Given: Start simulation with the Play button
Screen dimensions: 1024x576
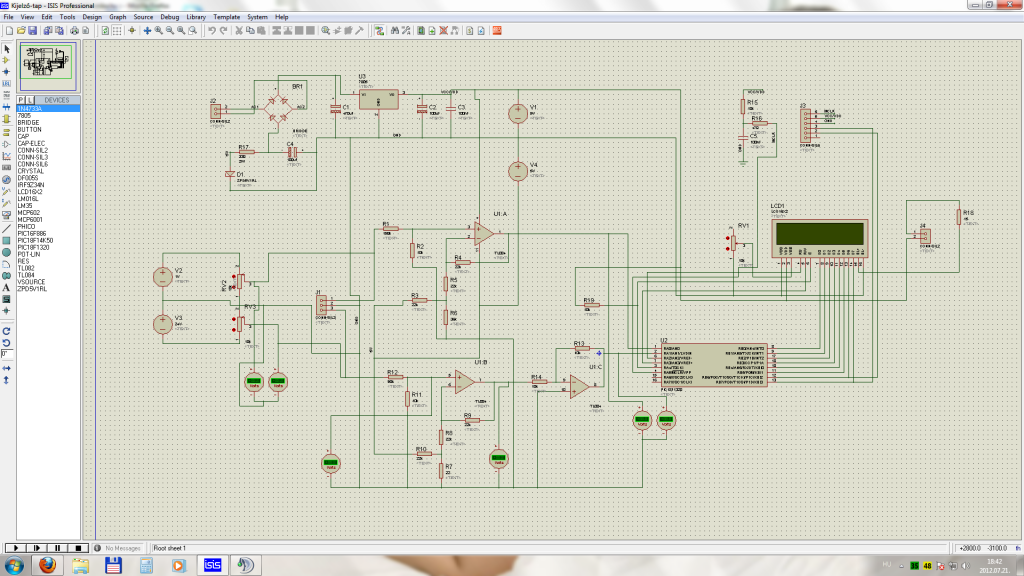Looking at the screenshot, I should pos(16,548).
